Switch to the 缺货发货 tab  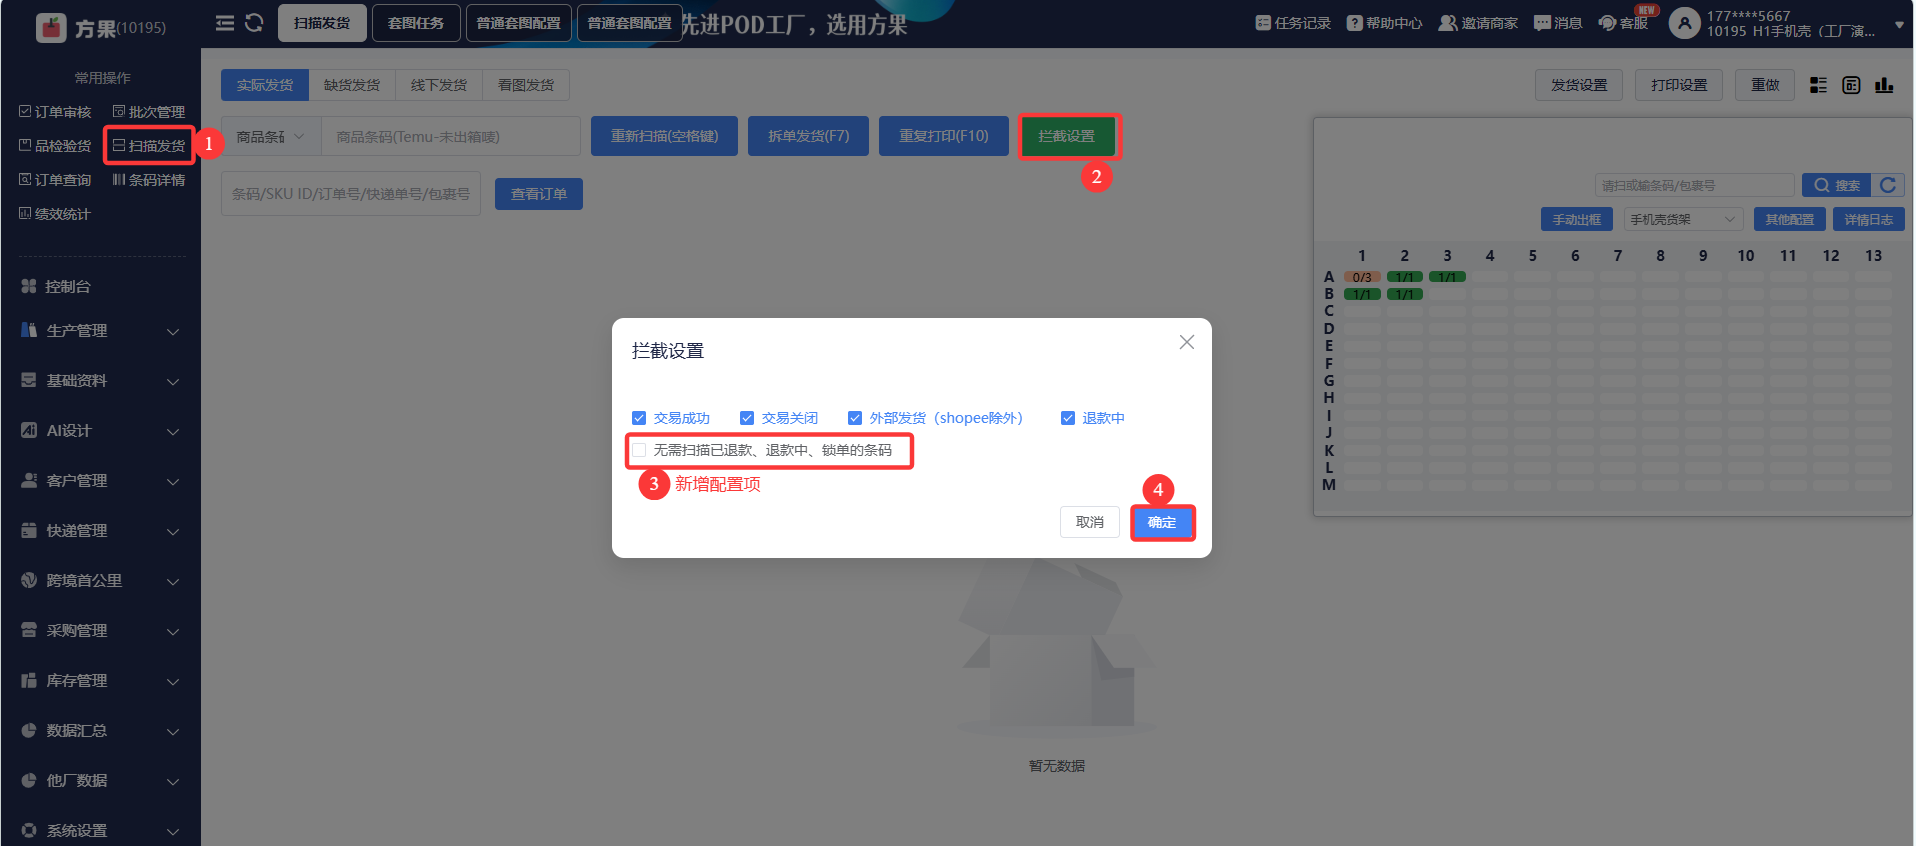pos(352,85)
